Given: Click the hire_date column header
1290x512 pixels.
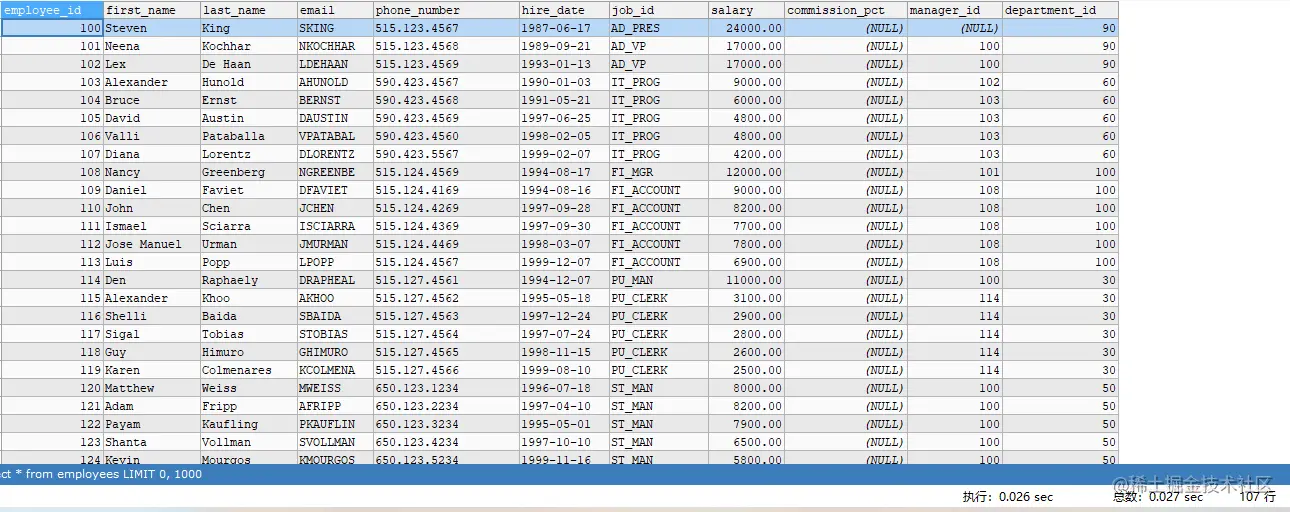Looking at the screenshot, I should 564,10.
